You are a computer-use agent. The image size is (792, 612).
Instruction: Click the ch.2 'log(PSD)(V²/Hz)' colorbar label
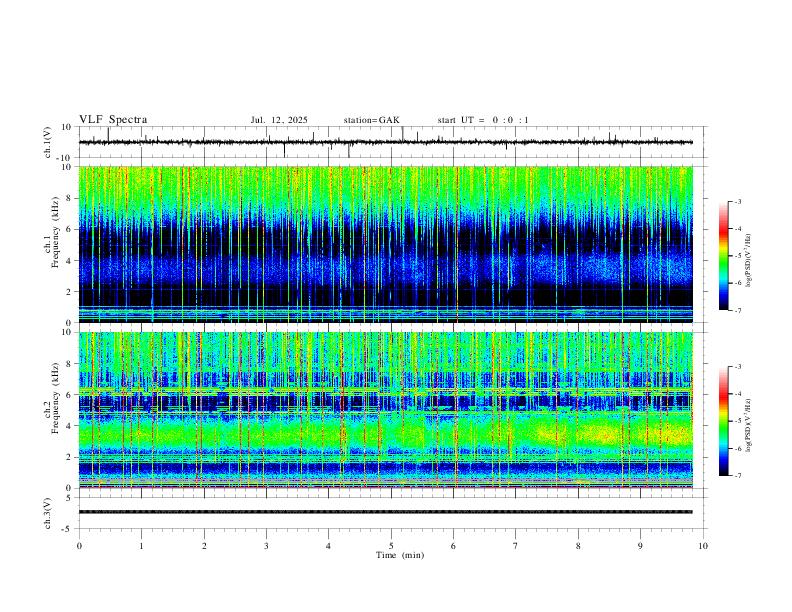tap(748, 425)
